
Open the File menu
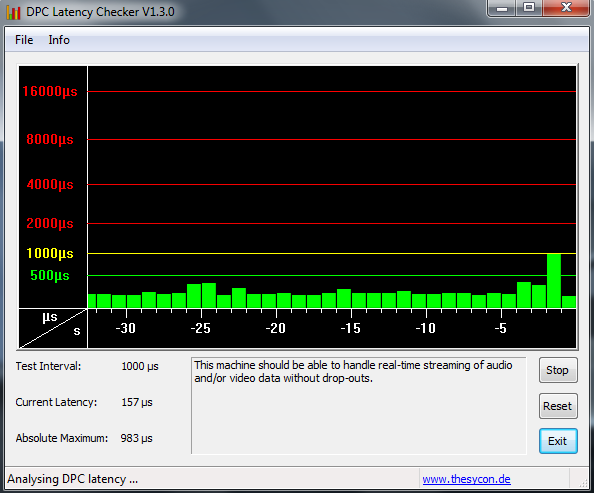pos(24,40)
